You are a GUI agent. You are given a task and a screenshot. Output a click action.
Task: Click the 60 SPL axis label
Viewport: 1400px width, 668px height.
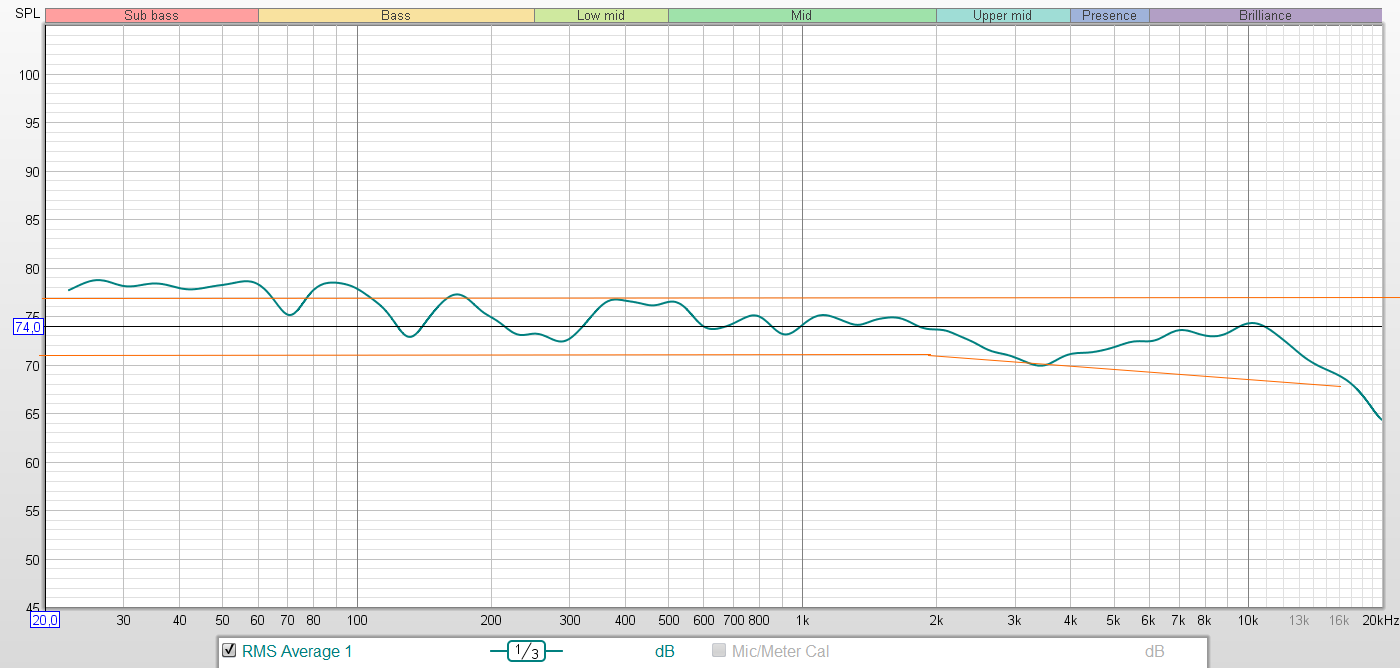(32, 463)
